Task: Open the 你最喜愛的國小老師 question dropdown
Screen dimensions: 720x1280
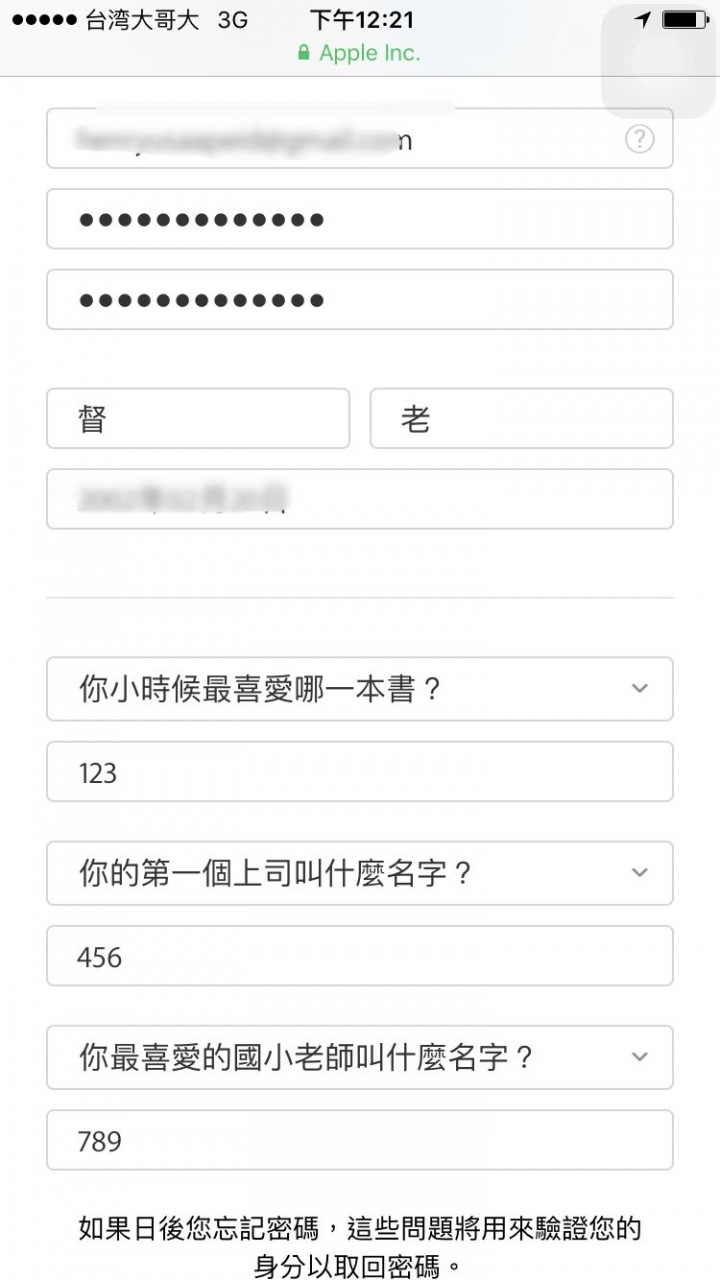Action: tap(360, 1057)
